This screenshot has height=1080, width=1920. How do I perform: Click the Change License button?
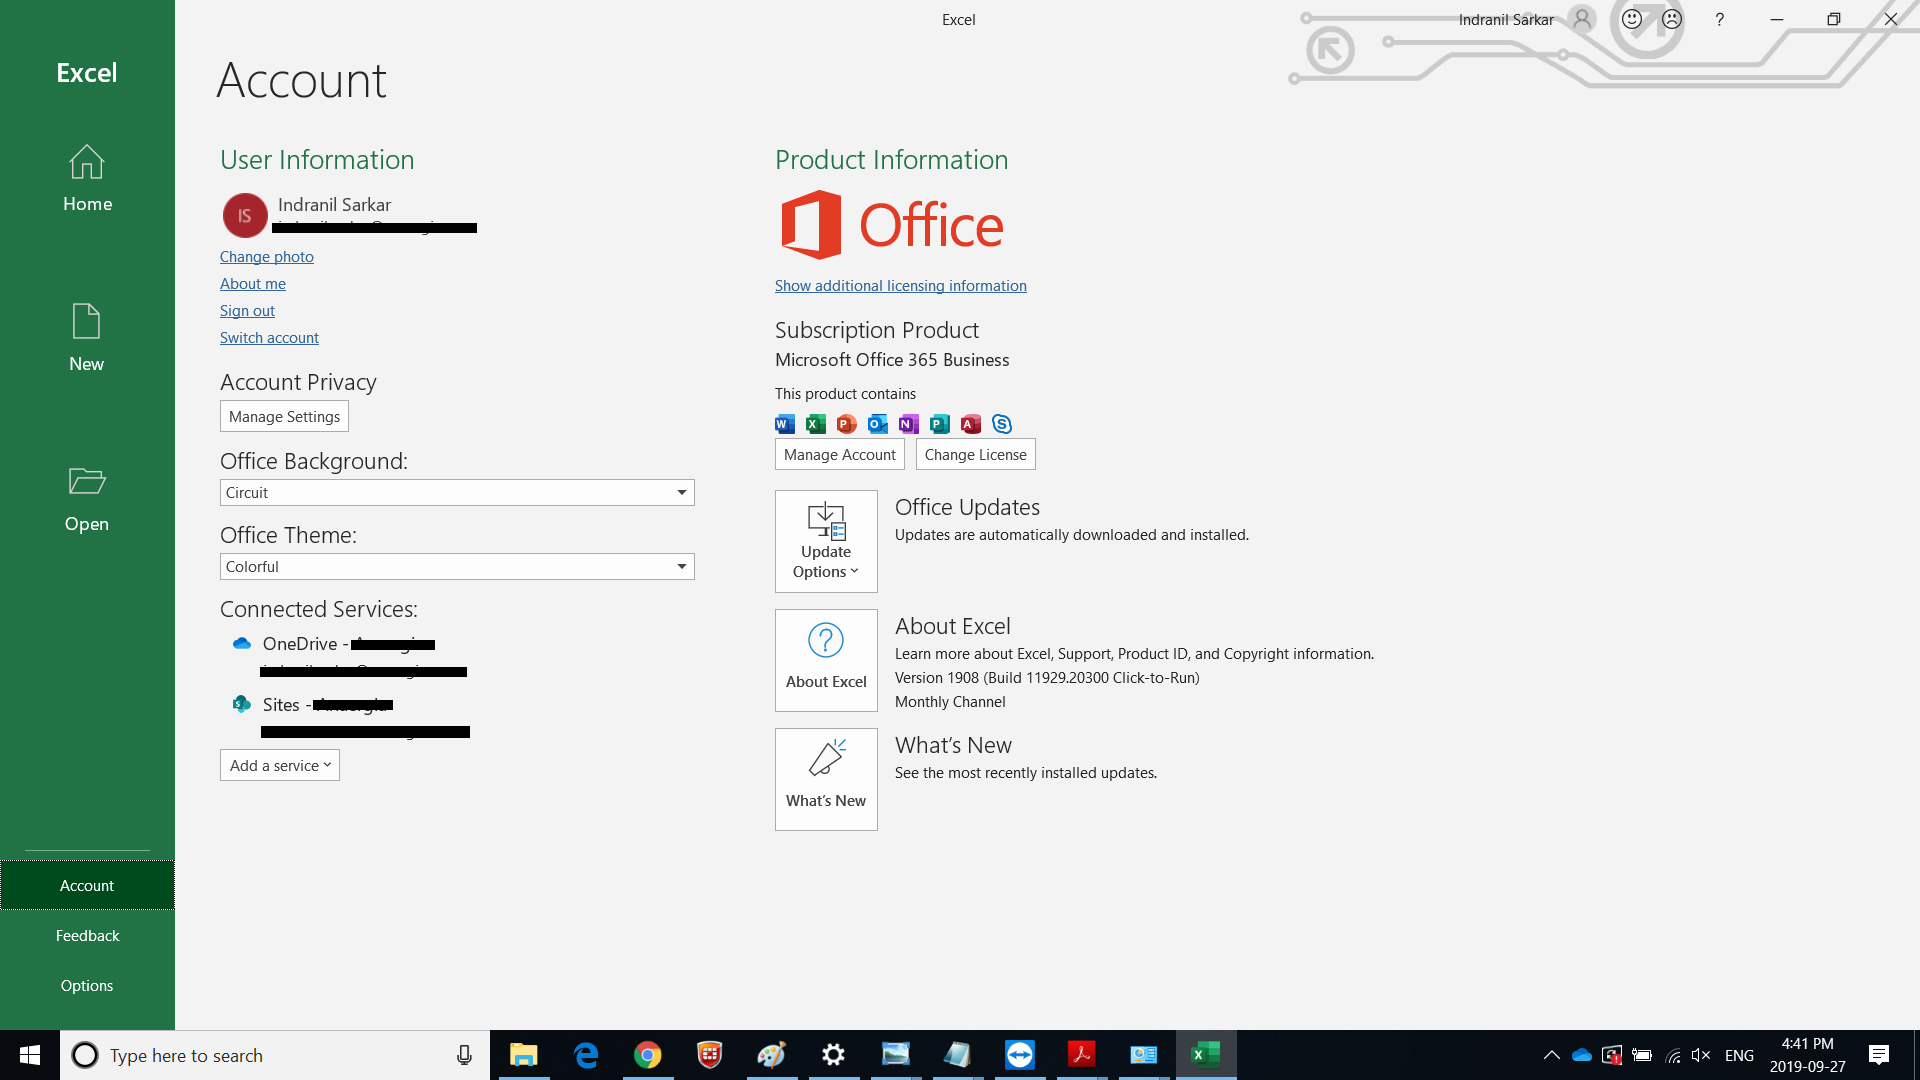pos(975,454)
